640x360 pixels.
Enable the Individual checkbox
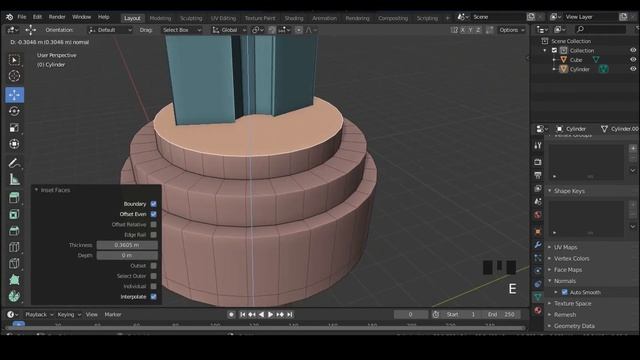(x=153, y=286)
